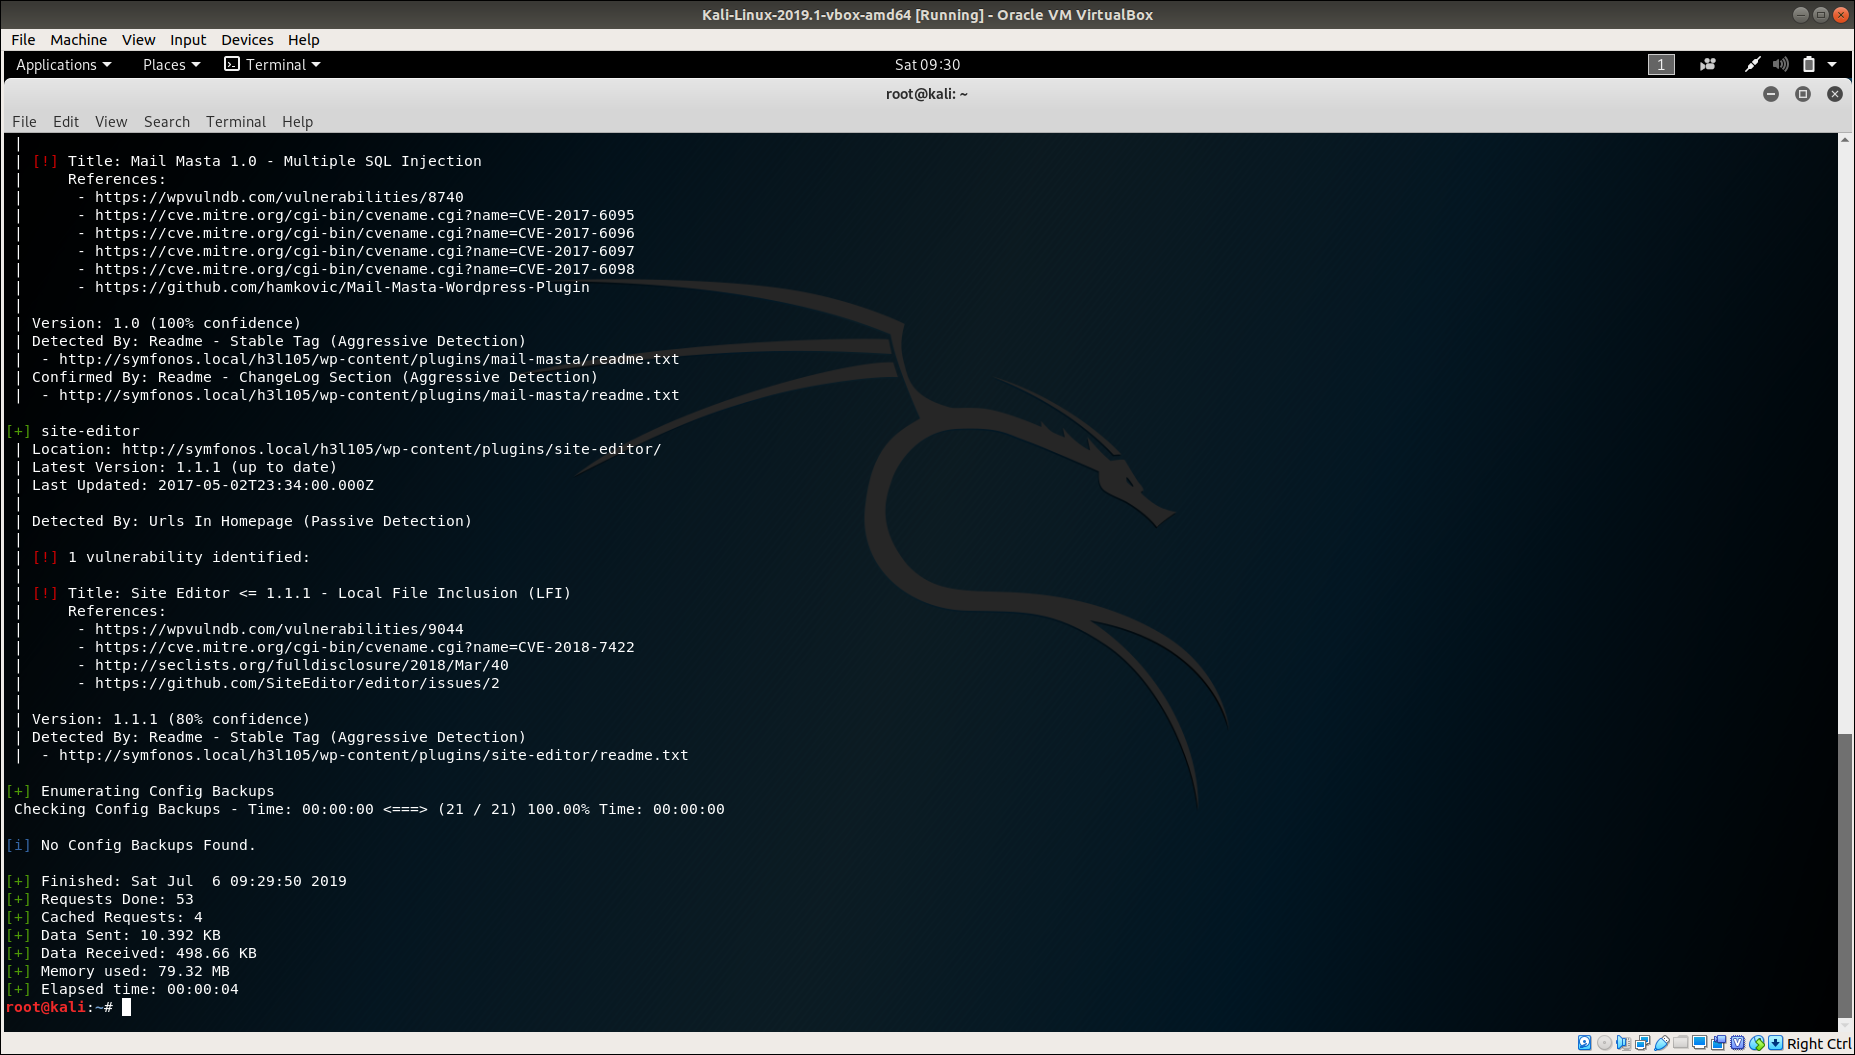Click the Terminal app icon in the Kali top bar
The width and height of the screenshot is (1855, 1055).
pyautogui.click(x=232, y=64)
